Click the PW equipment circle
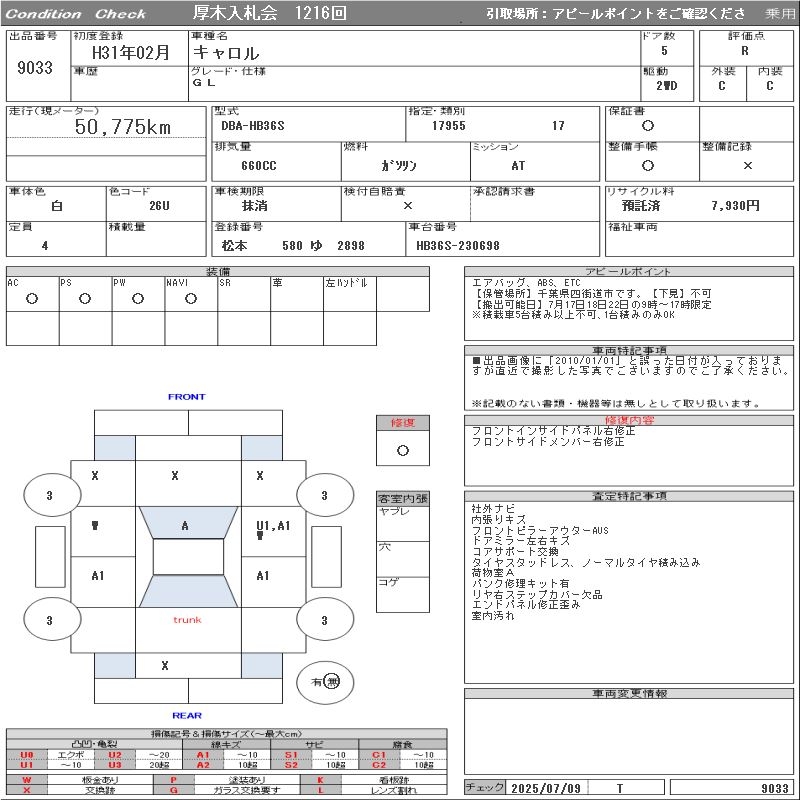The image size is (800, 800). point(138,298)
